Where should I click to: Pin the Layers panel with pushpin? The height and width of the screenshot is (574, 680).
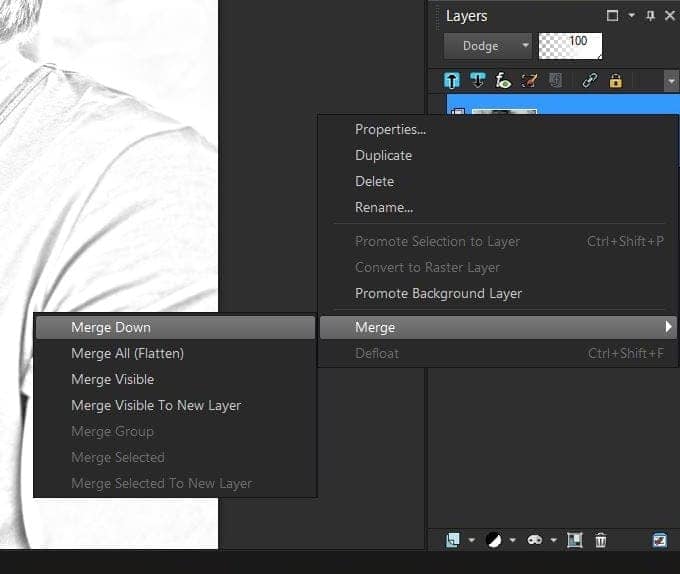pos(650,16)
